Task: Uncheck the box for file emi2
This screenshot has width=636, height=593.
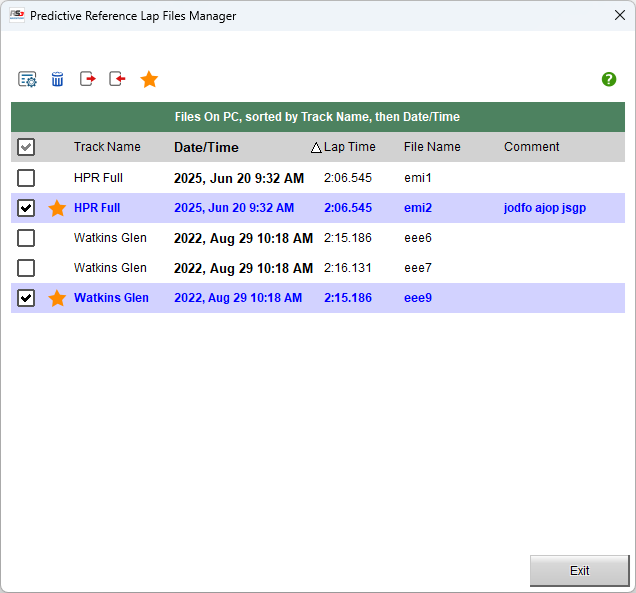Action: pyautogui.click(x=26, y=208)
